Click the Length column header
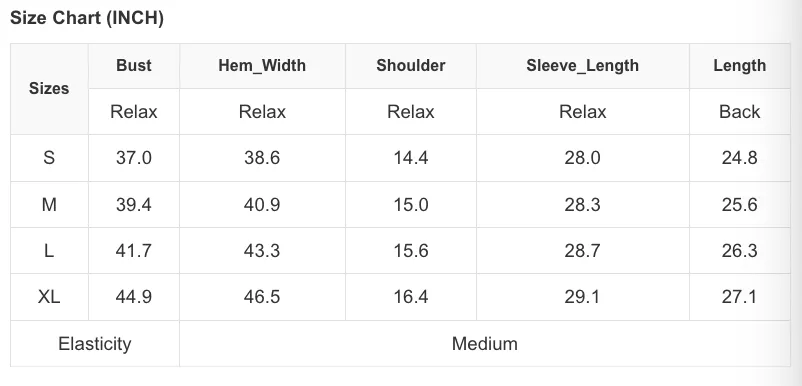 pos(740,65)
